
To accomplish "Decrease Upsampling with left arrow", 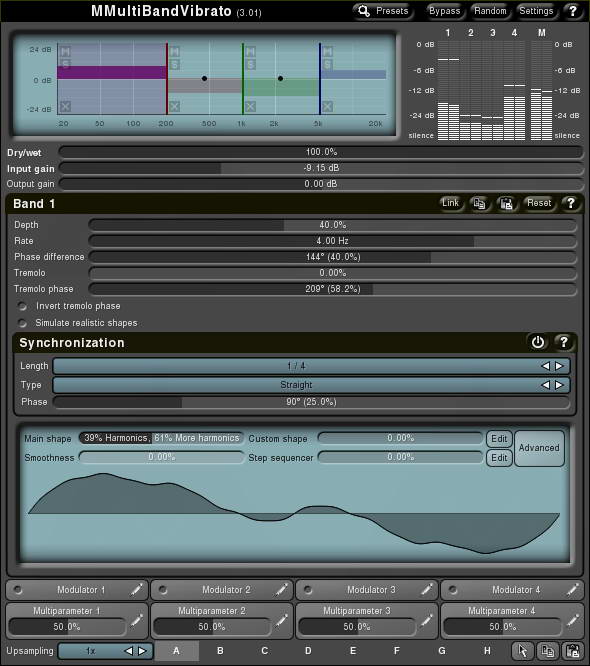I will click(129, 651).
